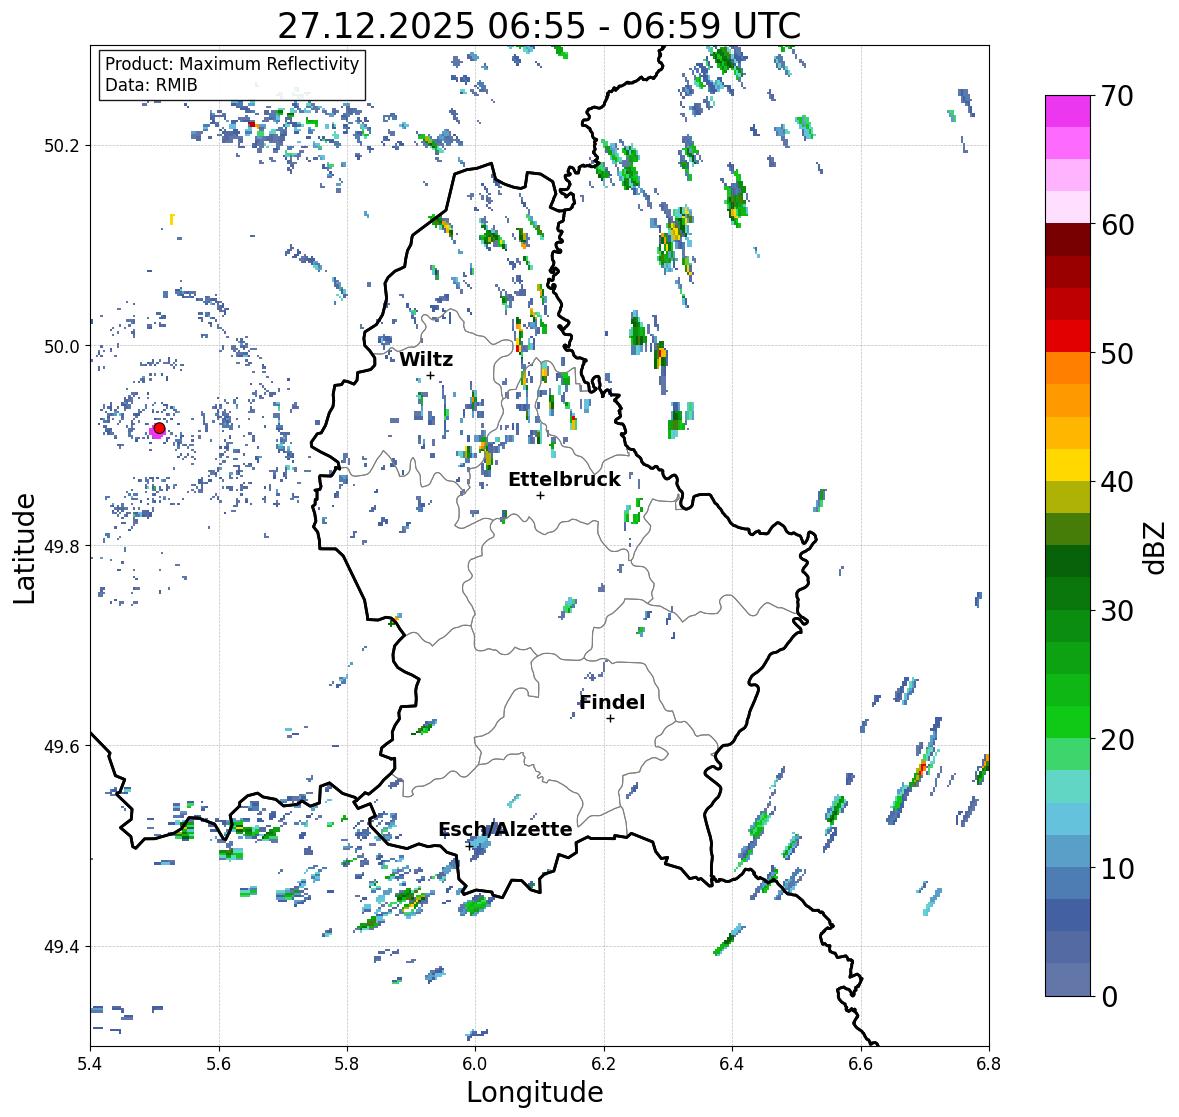Click the 49.6 latitude tick label
Viewport: 1179px width, 1117px height.
click(62, 746)
